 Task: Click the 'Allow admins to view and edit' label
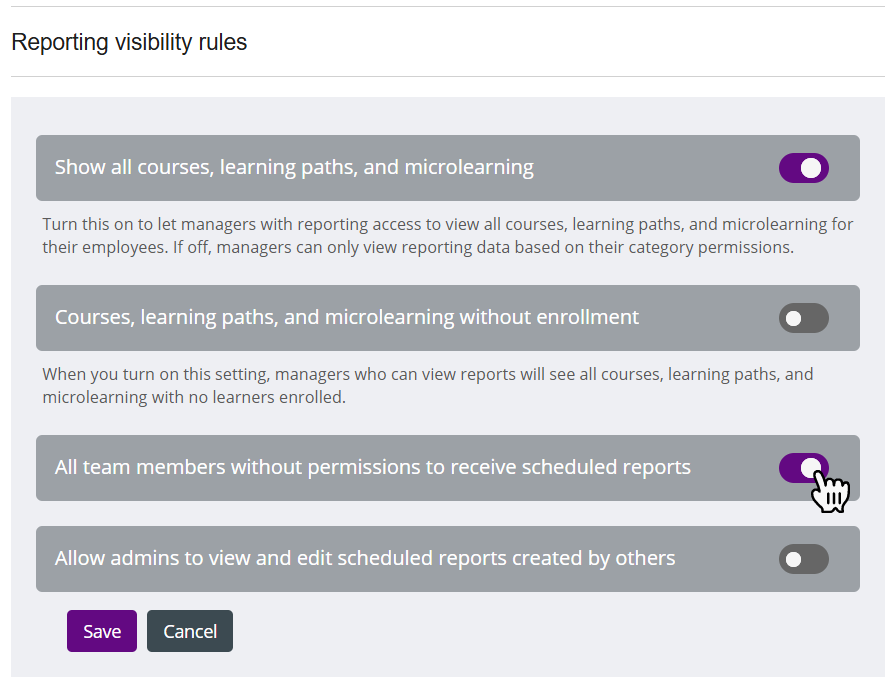[x=365, y=558]
